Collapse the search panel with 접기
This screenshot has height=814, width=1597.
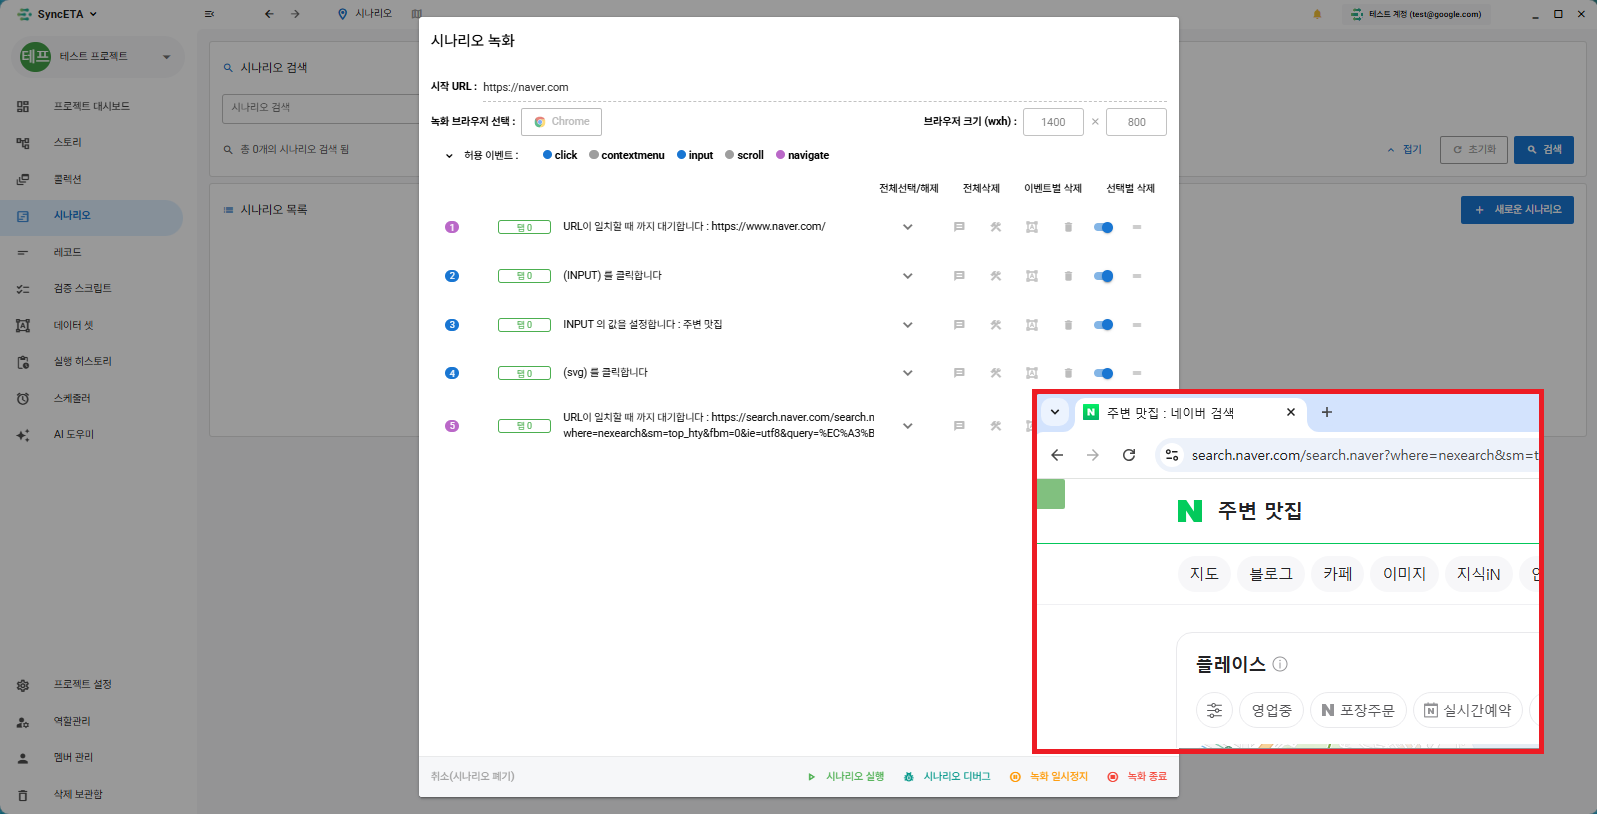pos(1405,150)
